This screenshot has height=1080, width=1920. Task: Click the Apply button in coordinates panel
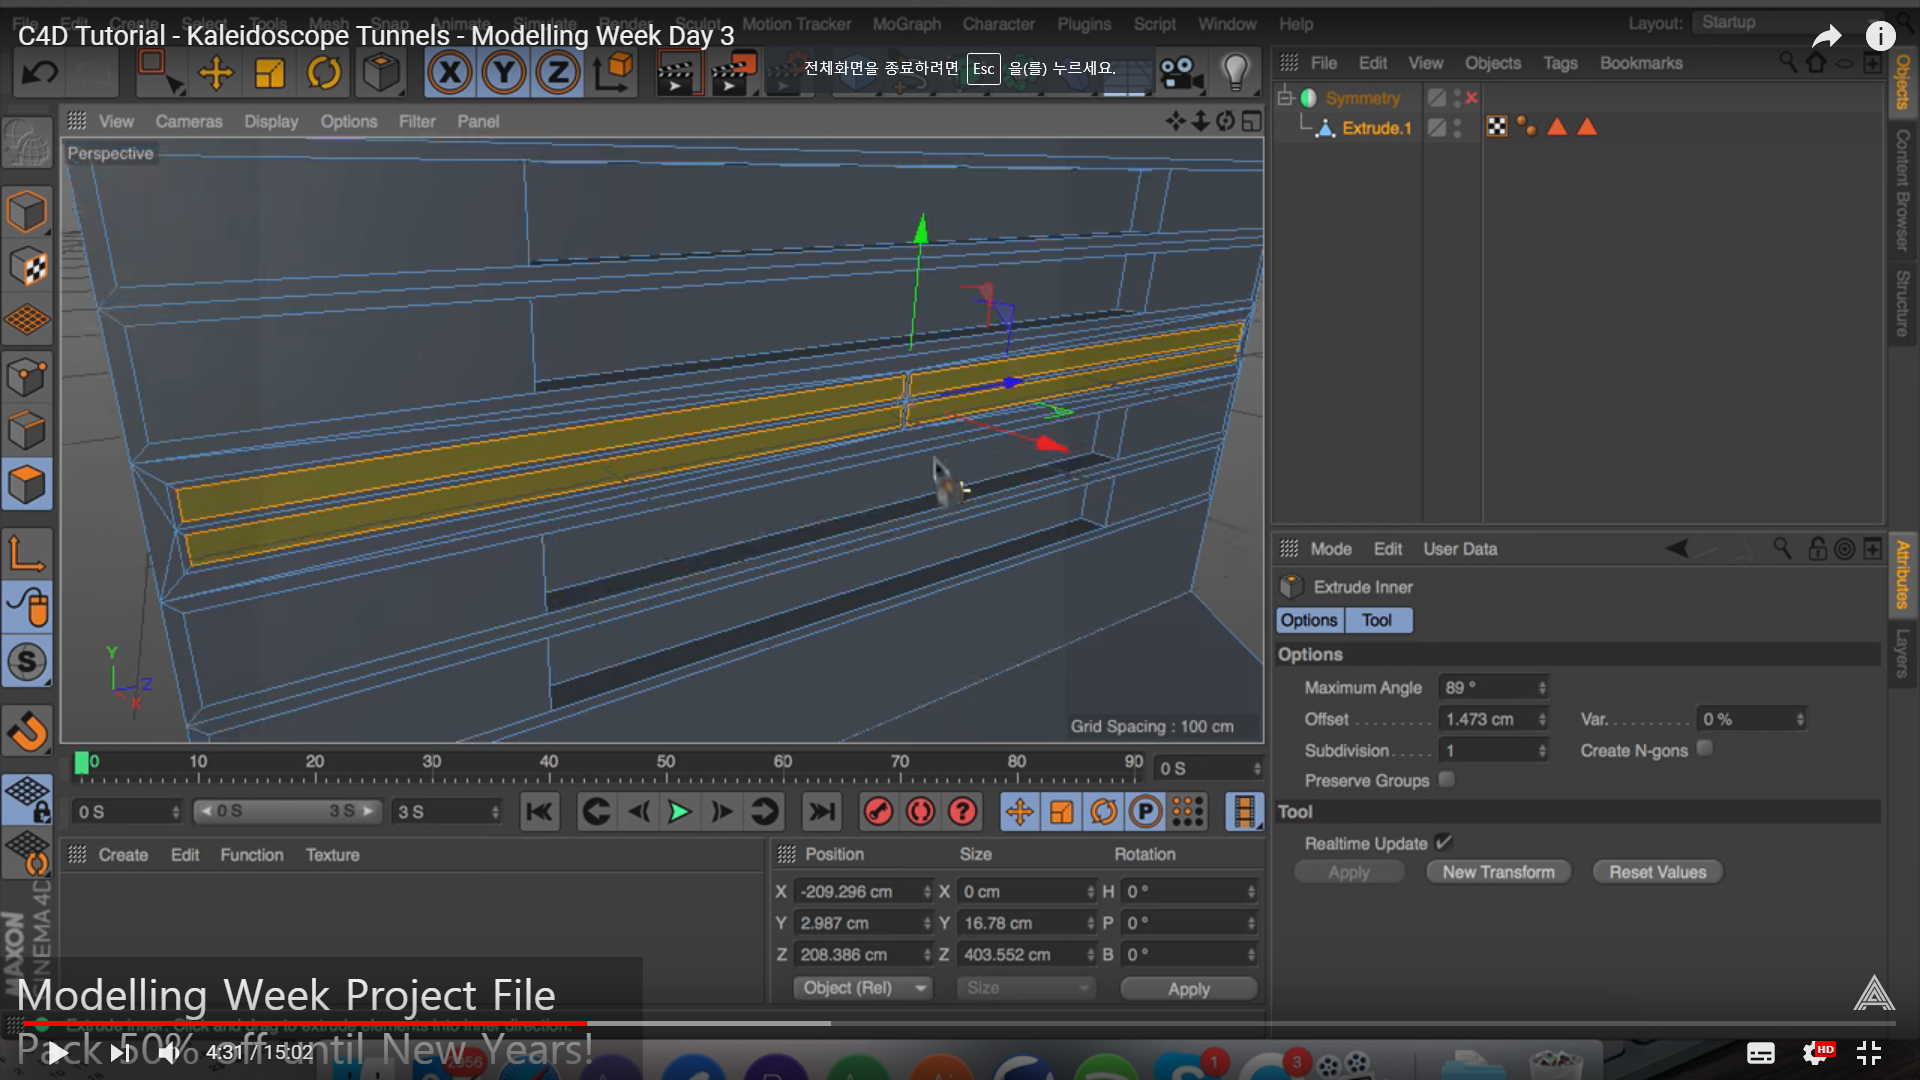pyautogui.click(x=1188, y=988)
